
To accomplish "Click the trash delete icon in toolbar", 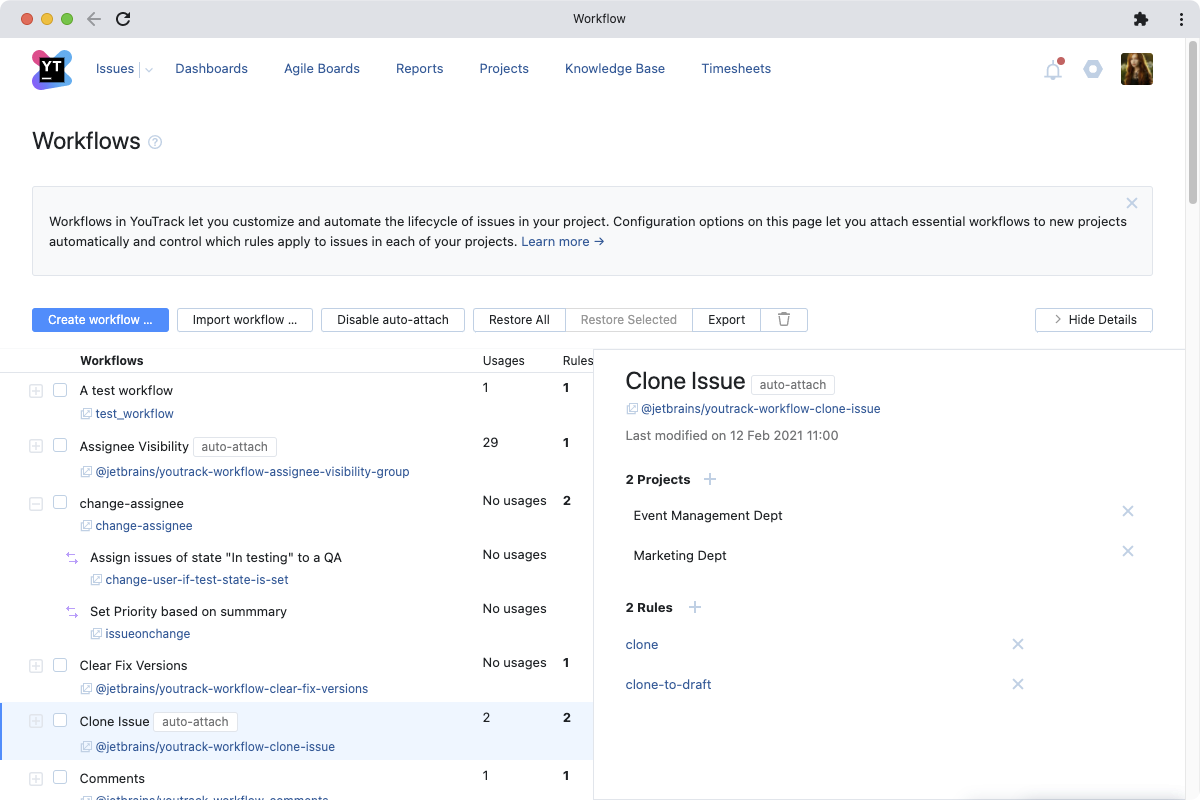I will 784,320.
